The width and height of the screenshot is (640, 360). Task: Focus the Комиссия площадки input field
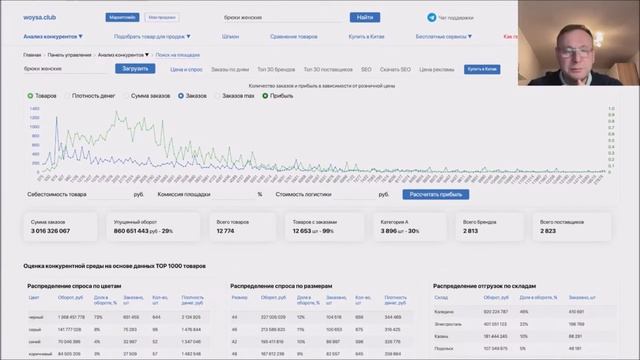233,195
